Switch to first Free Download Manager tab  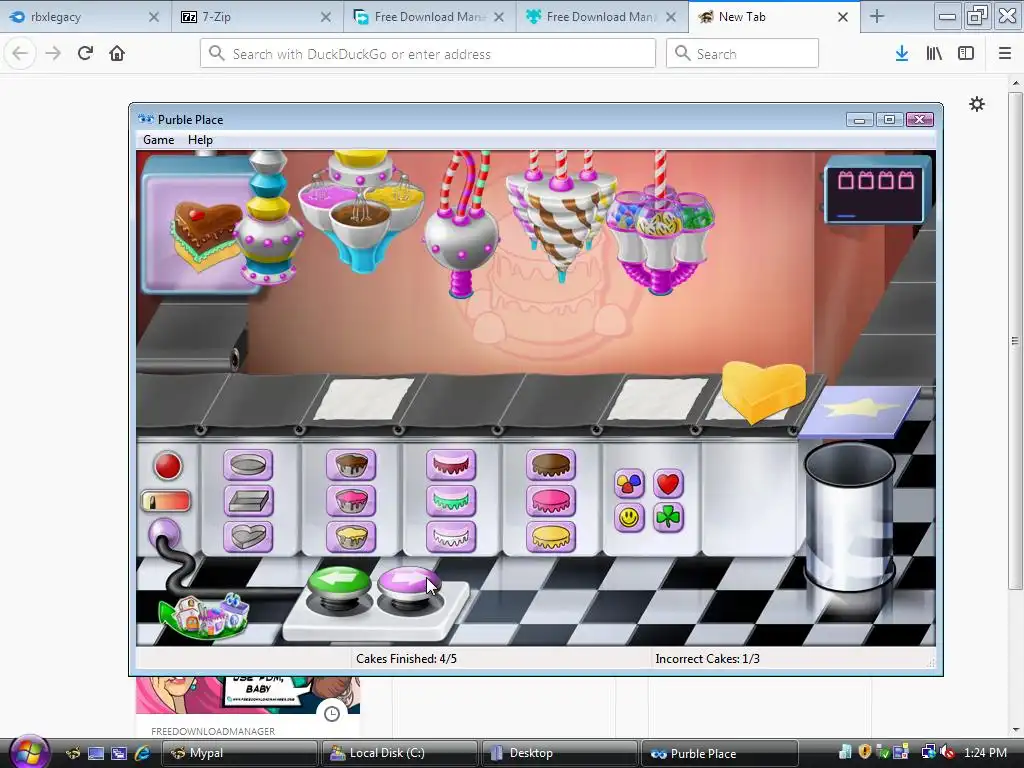430,17
